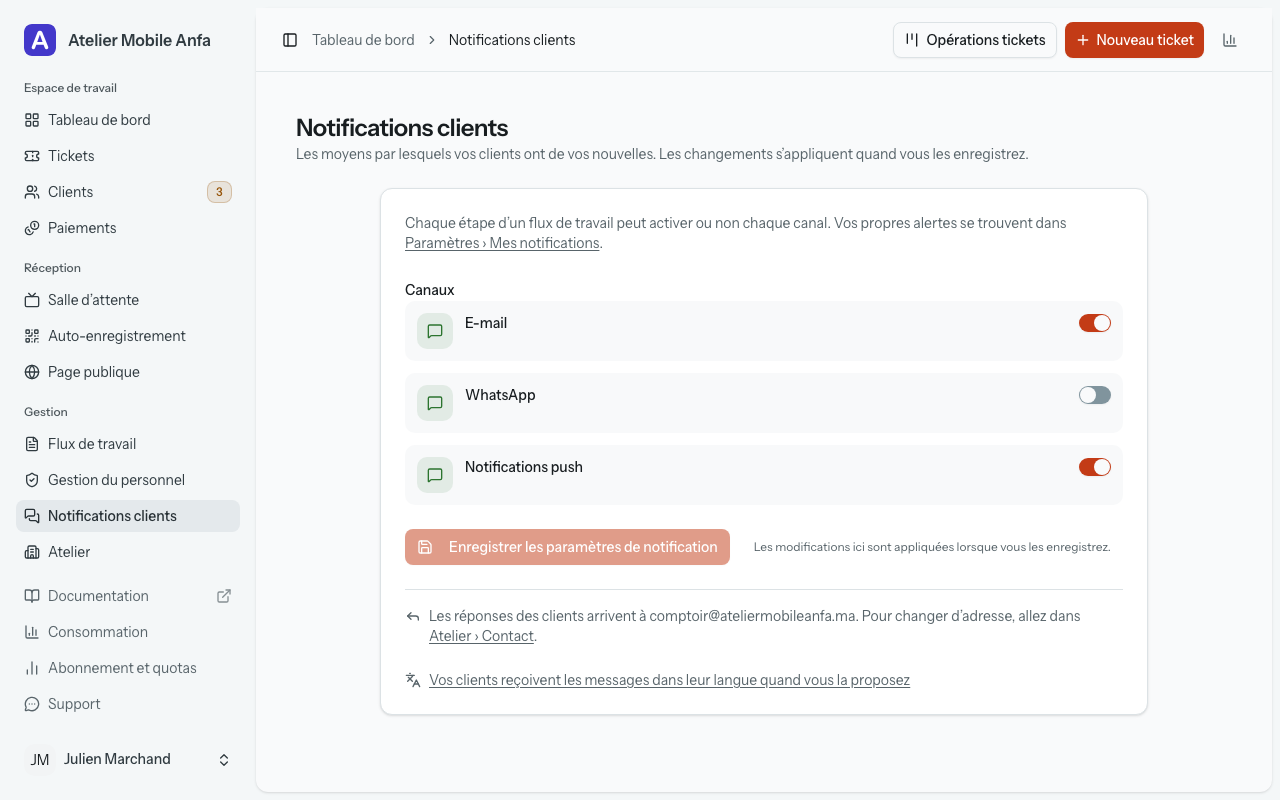Go to Auto-enregistrement

click(128, 336)
